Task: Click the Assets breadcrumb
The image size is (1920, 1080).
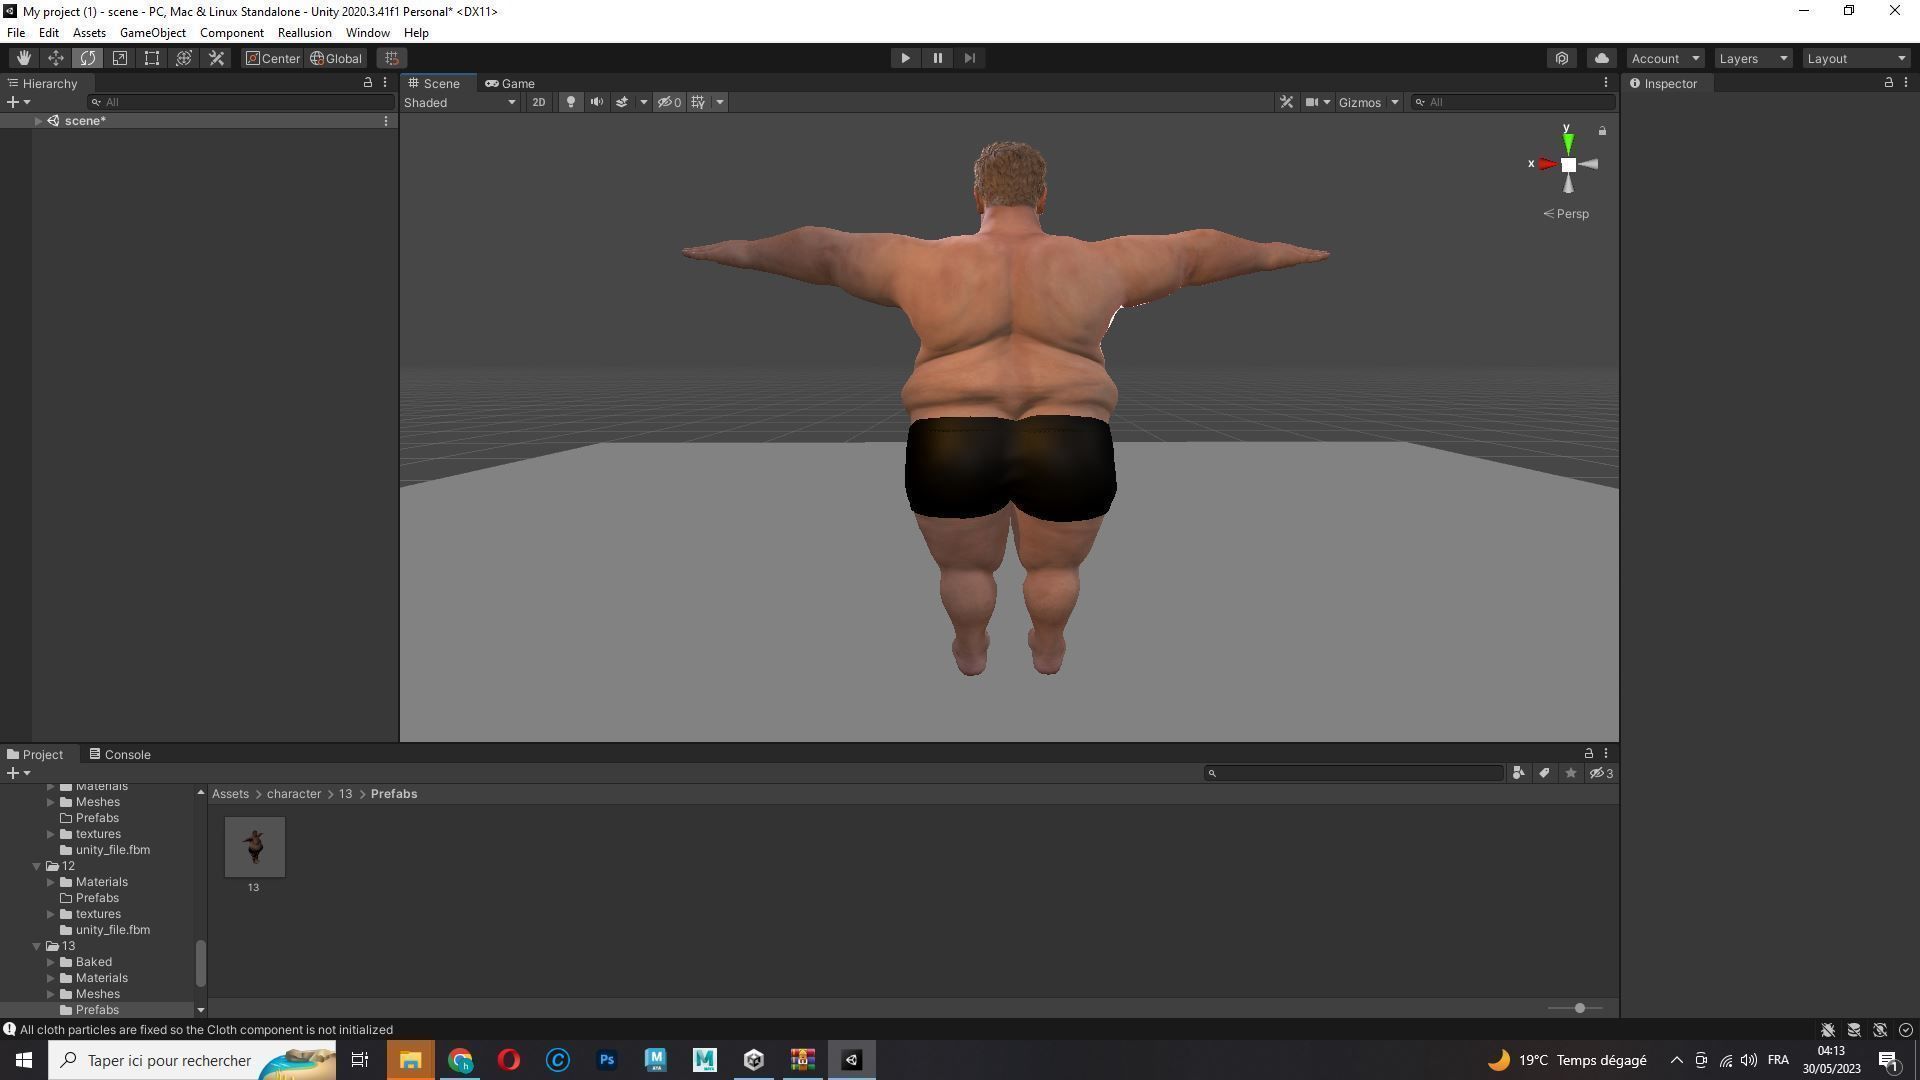Action: (230, 794)
